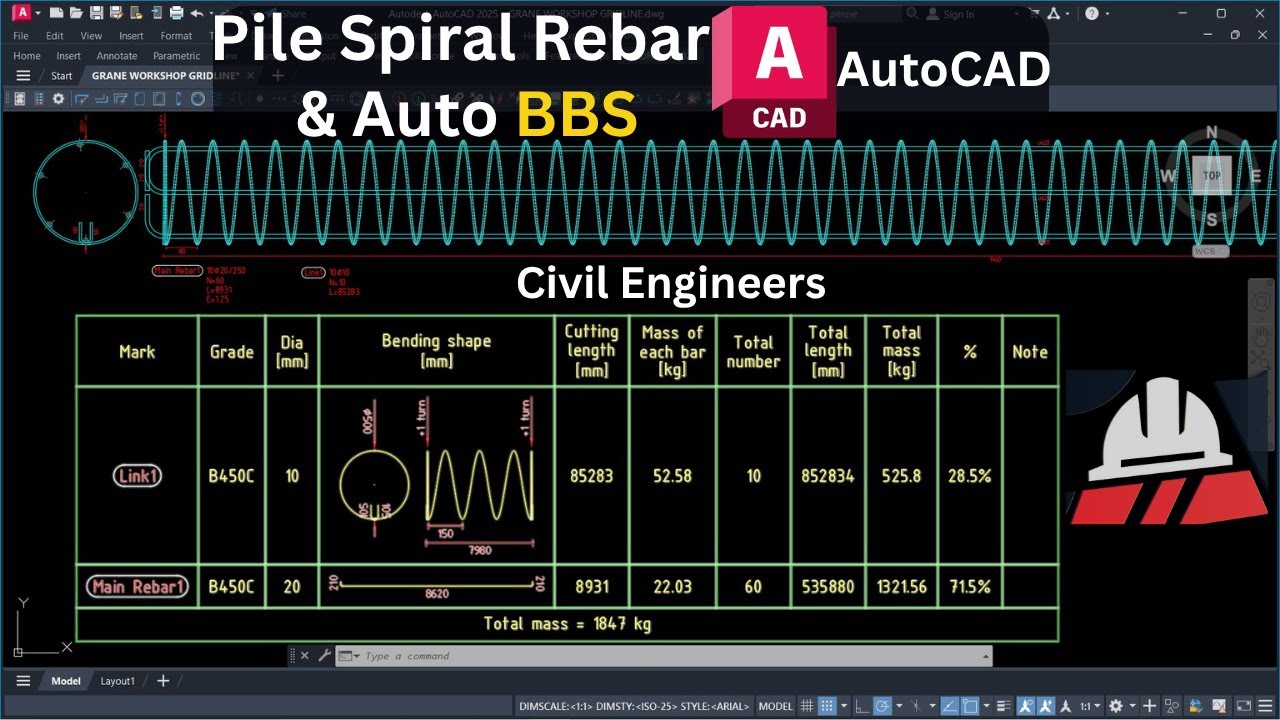The width and height of the screenshot is (1280, 720).
Task: Click the first icon of the drawing toolbar
Action: coord(20,99)
